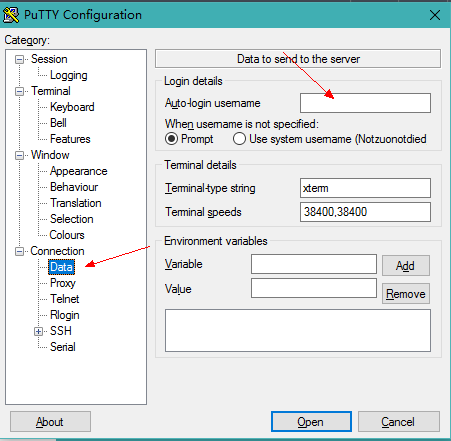Open Features settings category

point(70,139)
